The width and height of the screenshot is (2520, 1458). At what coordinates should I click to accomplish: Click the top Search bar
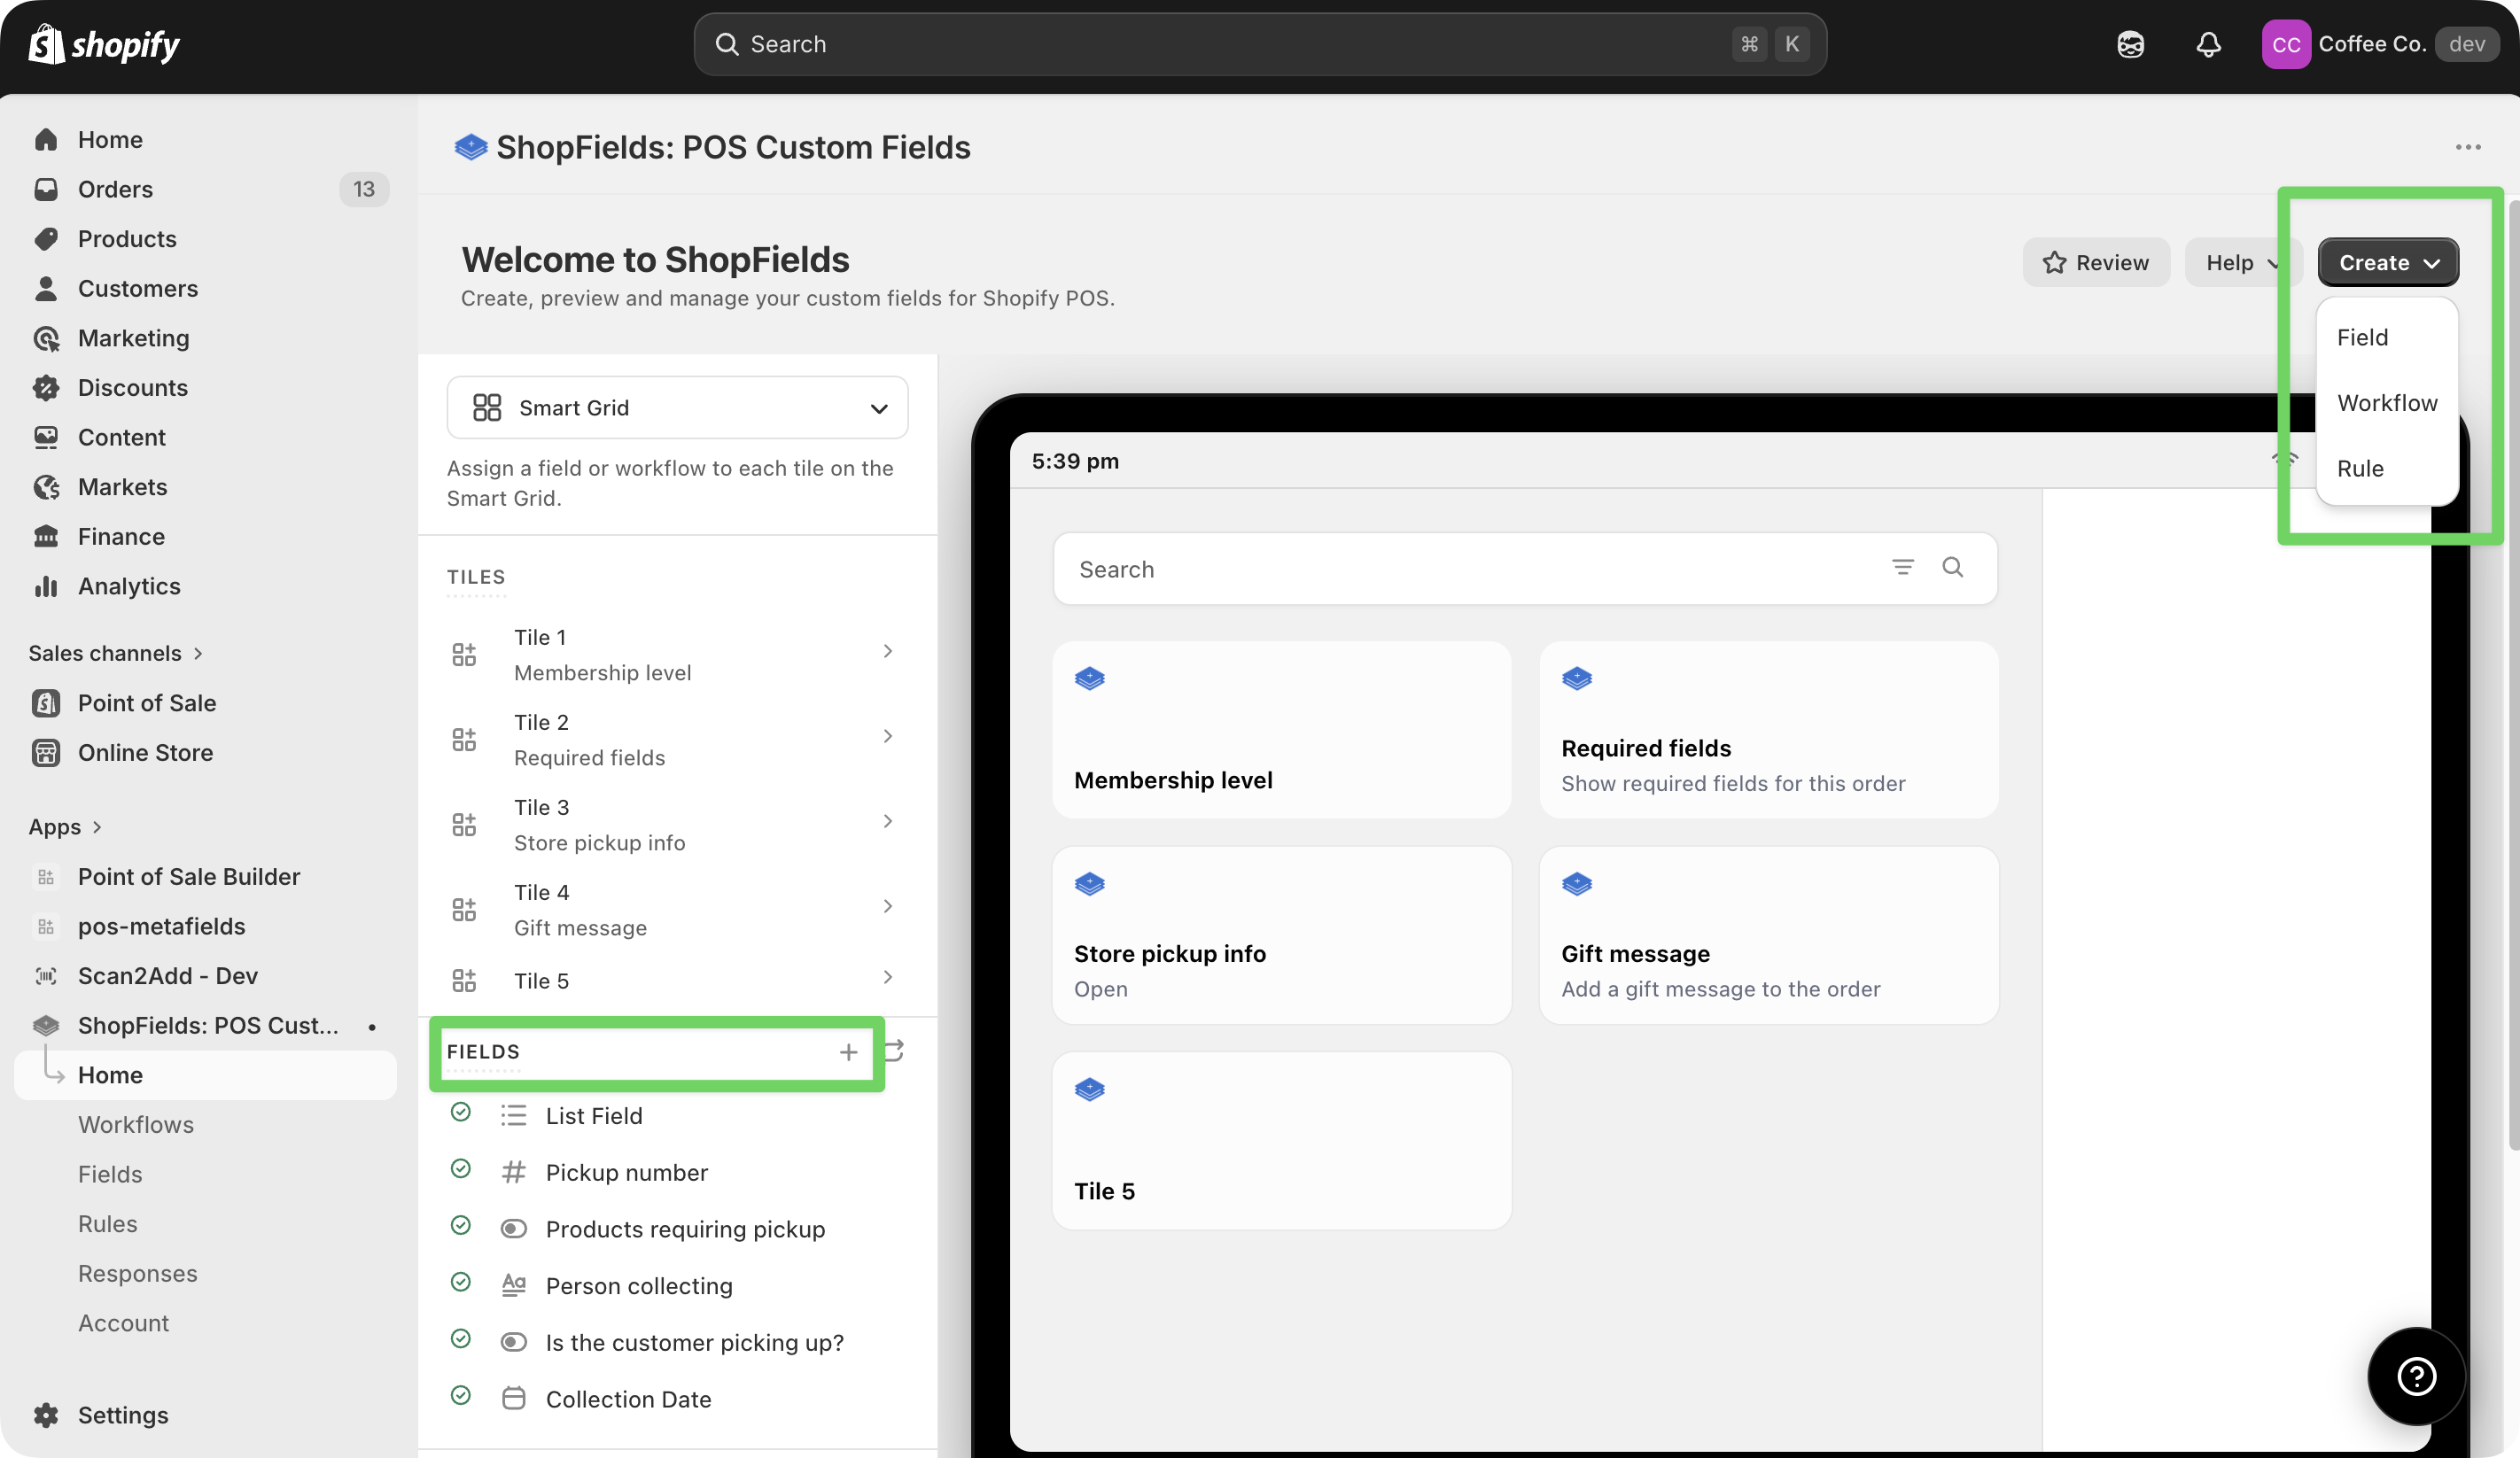1260,44
